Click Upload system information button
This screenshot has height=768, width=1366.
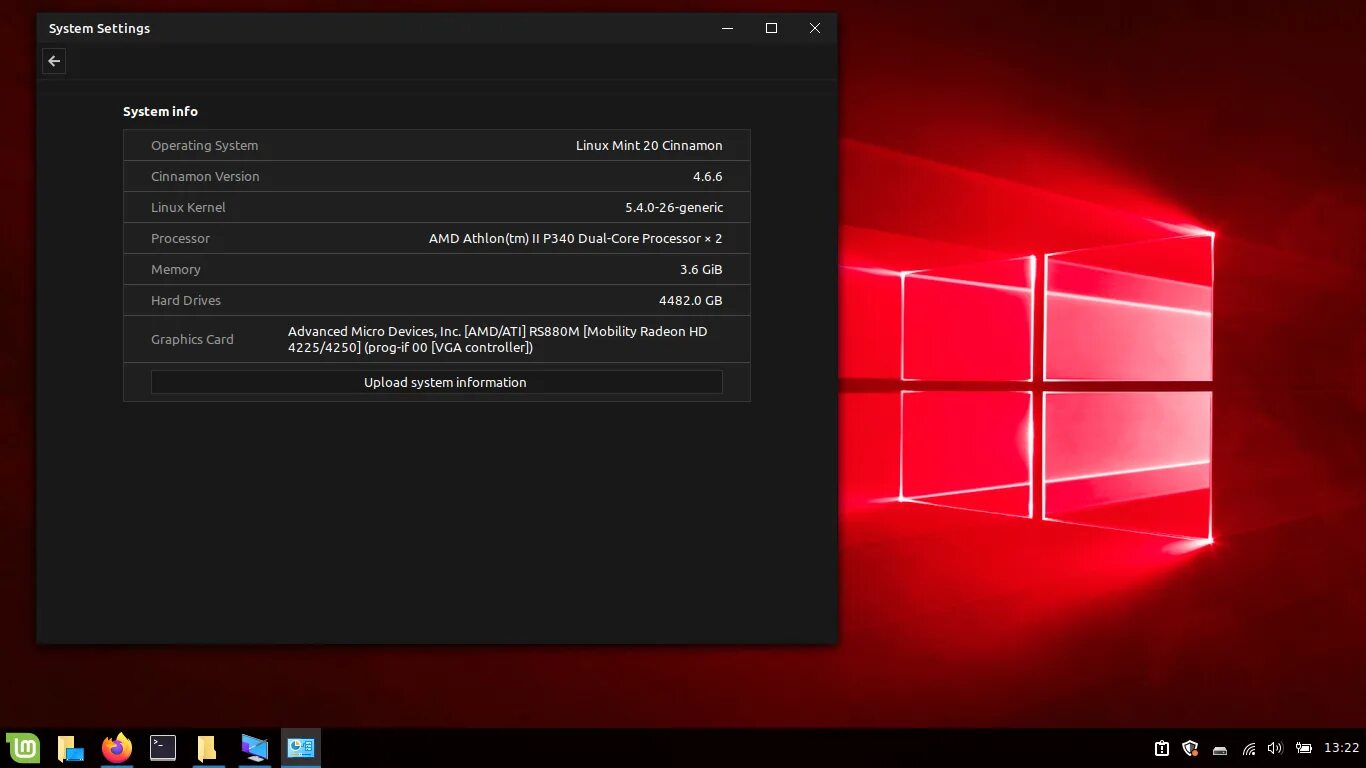click(x=436, y=382)
